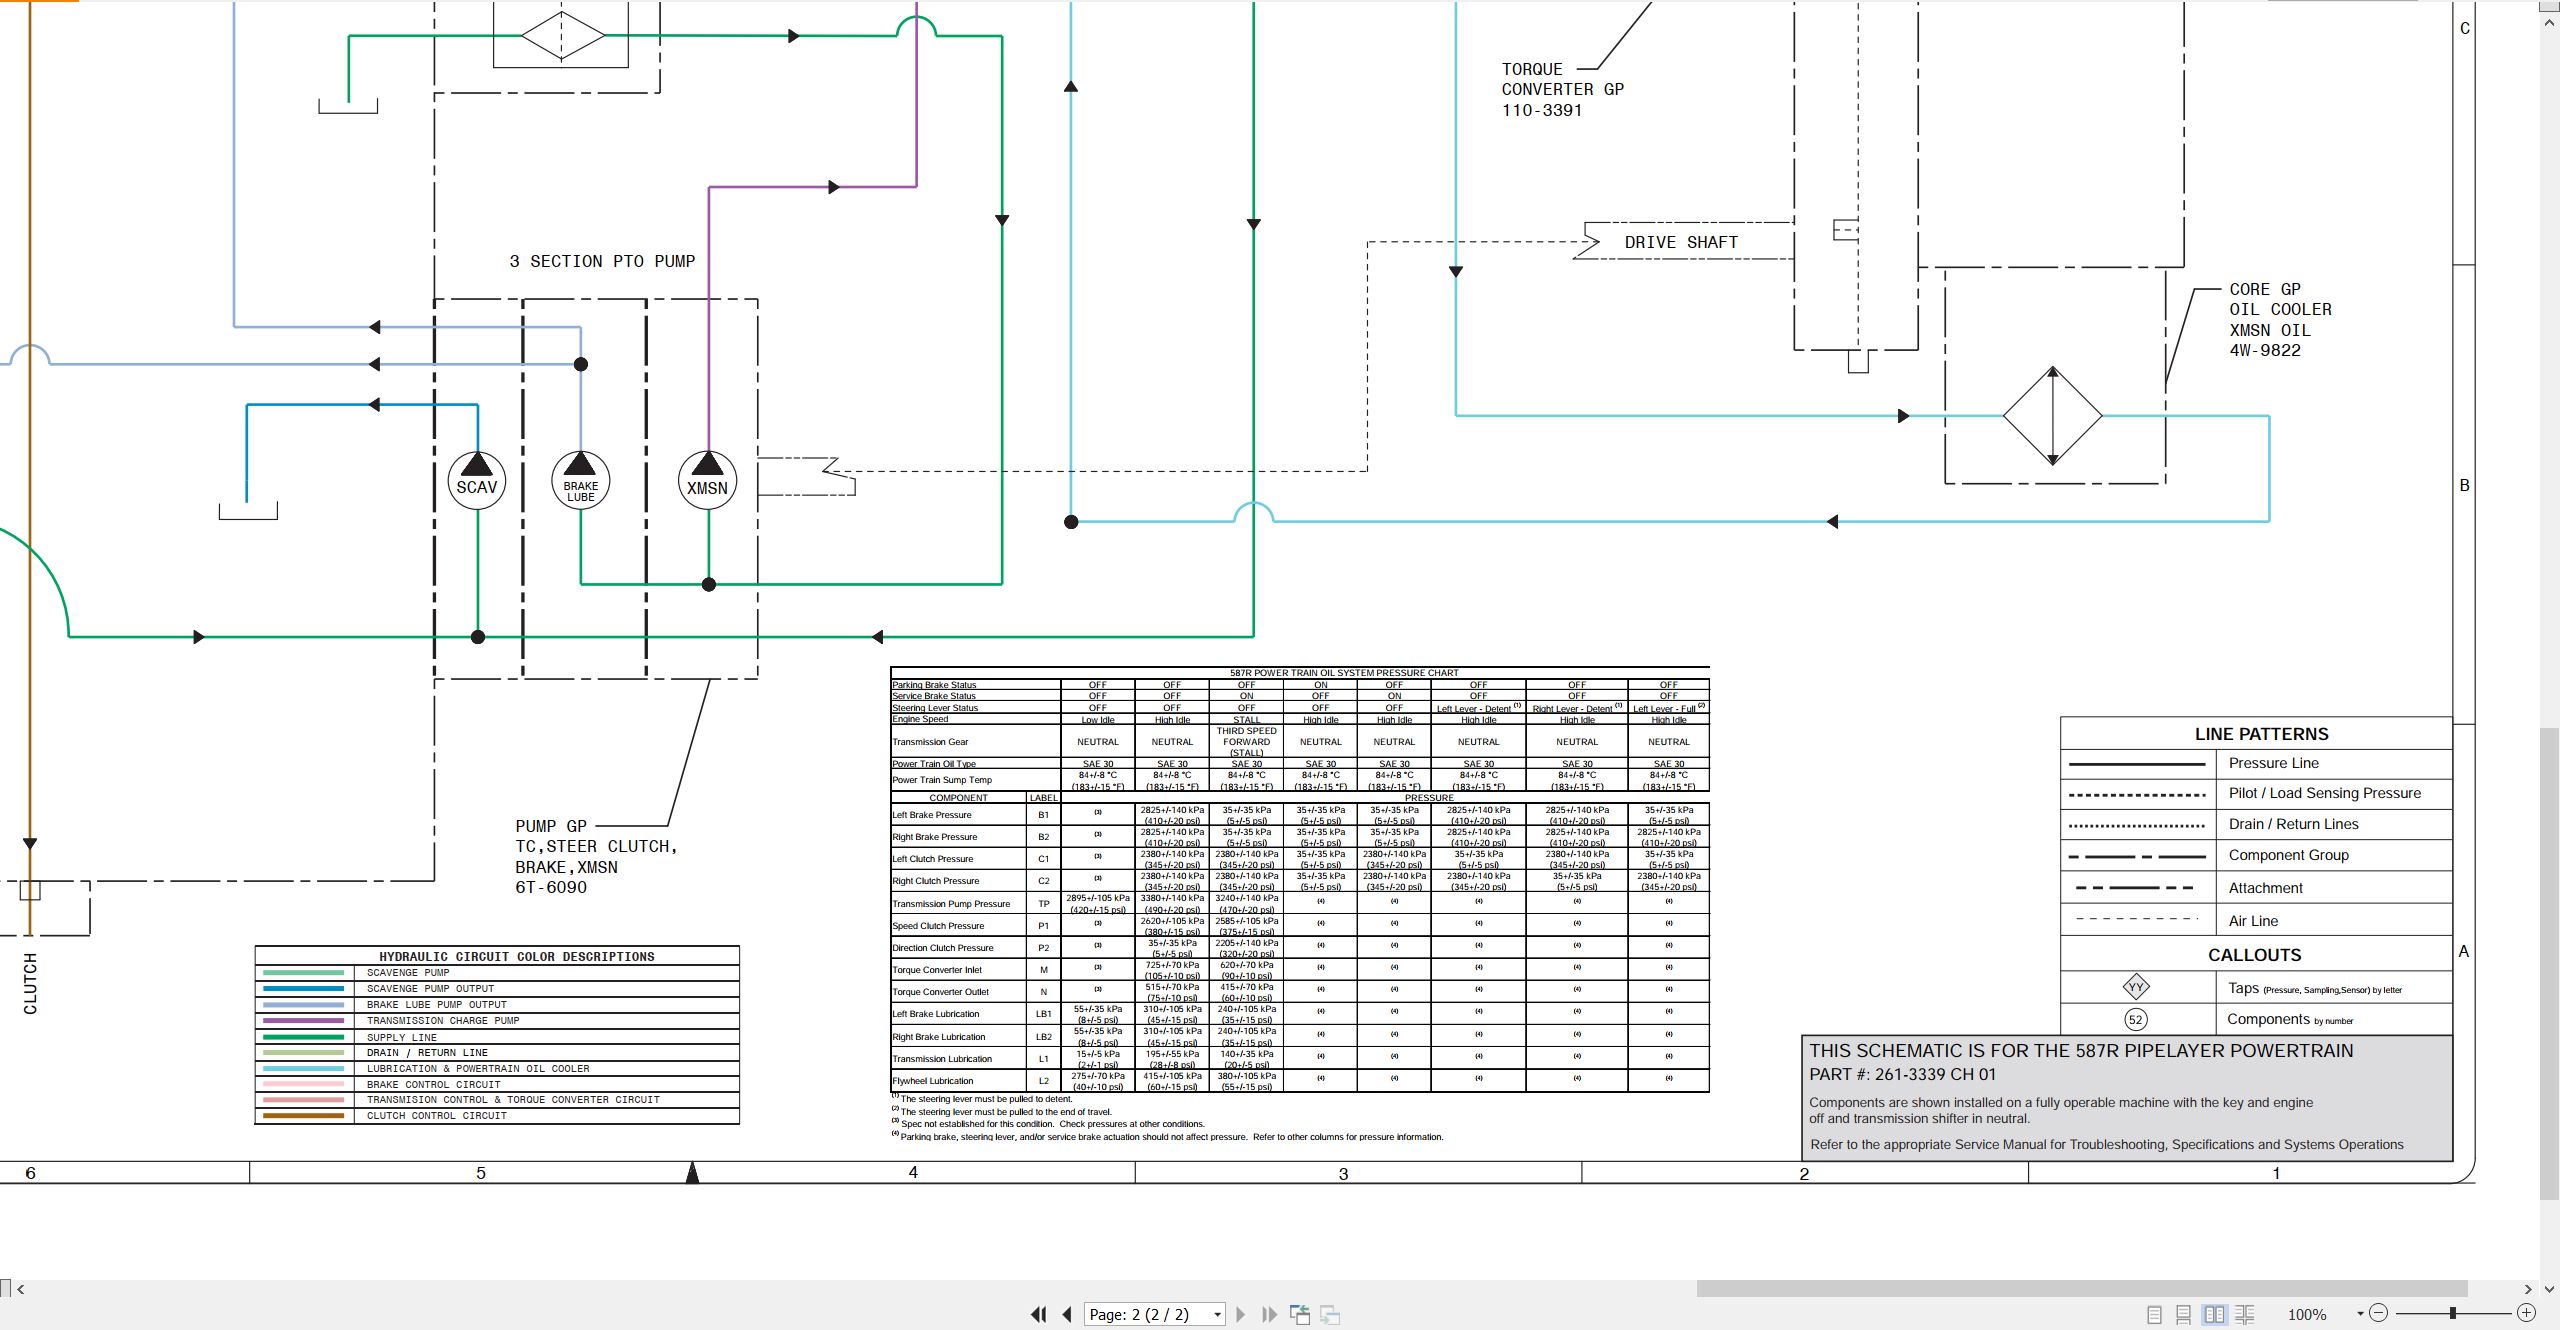This screenshot has height=1330, width=2560.
Task: Click the 'TRANSMISSION CHARGE PUMP' color row
Action: coord(497,1020)
